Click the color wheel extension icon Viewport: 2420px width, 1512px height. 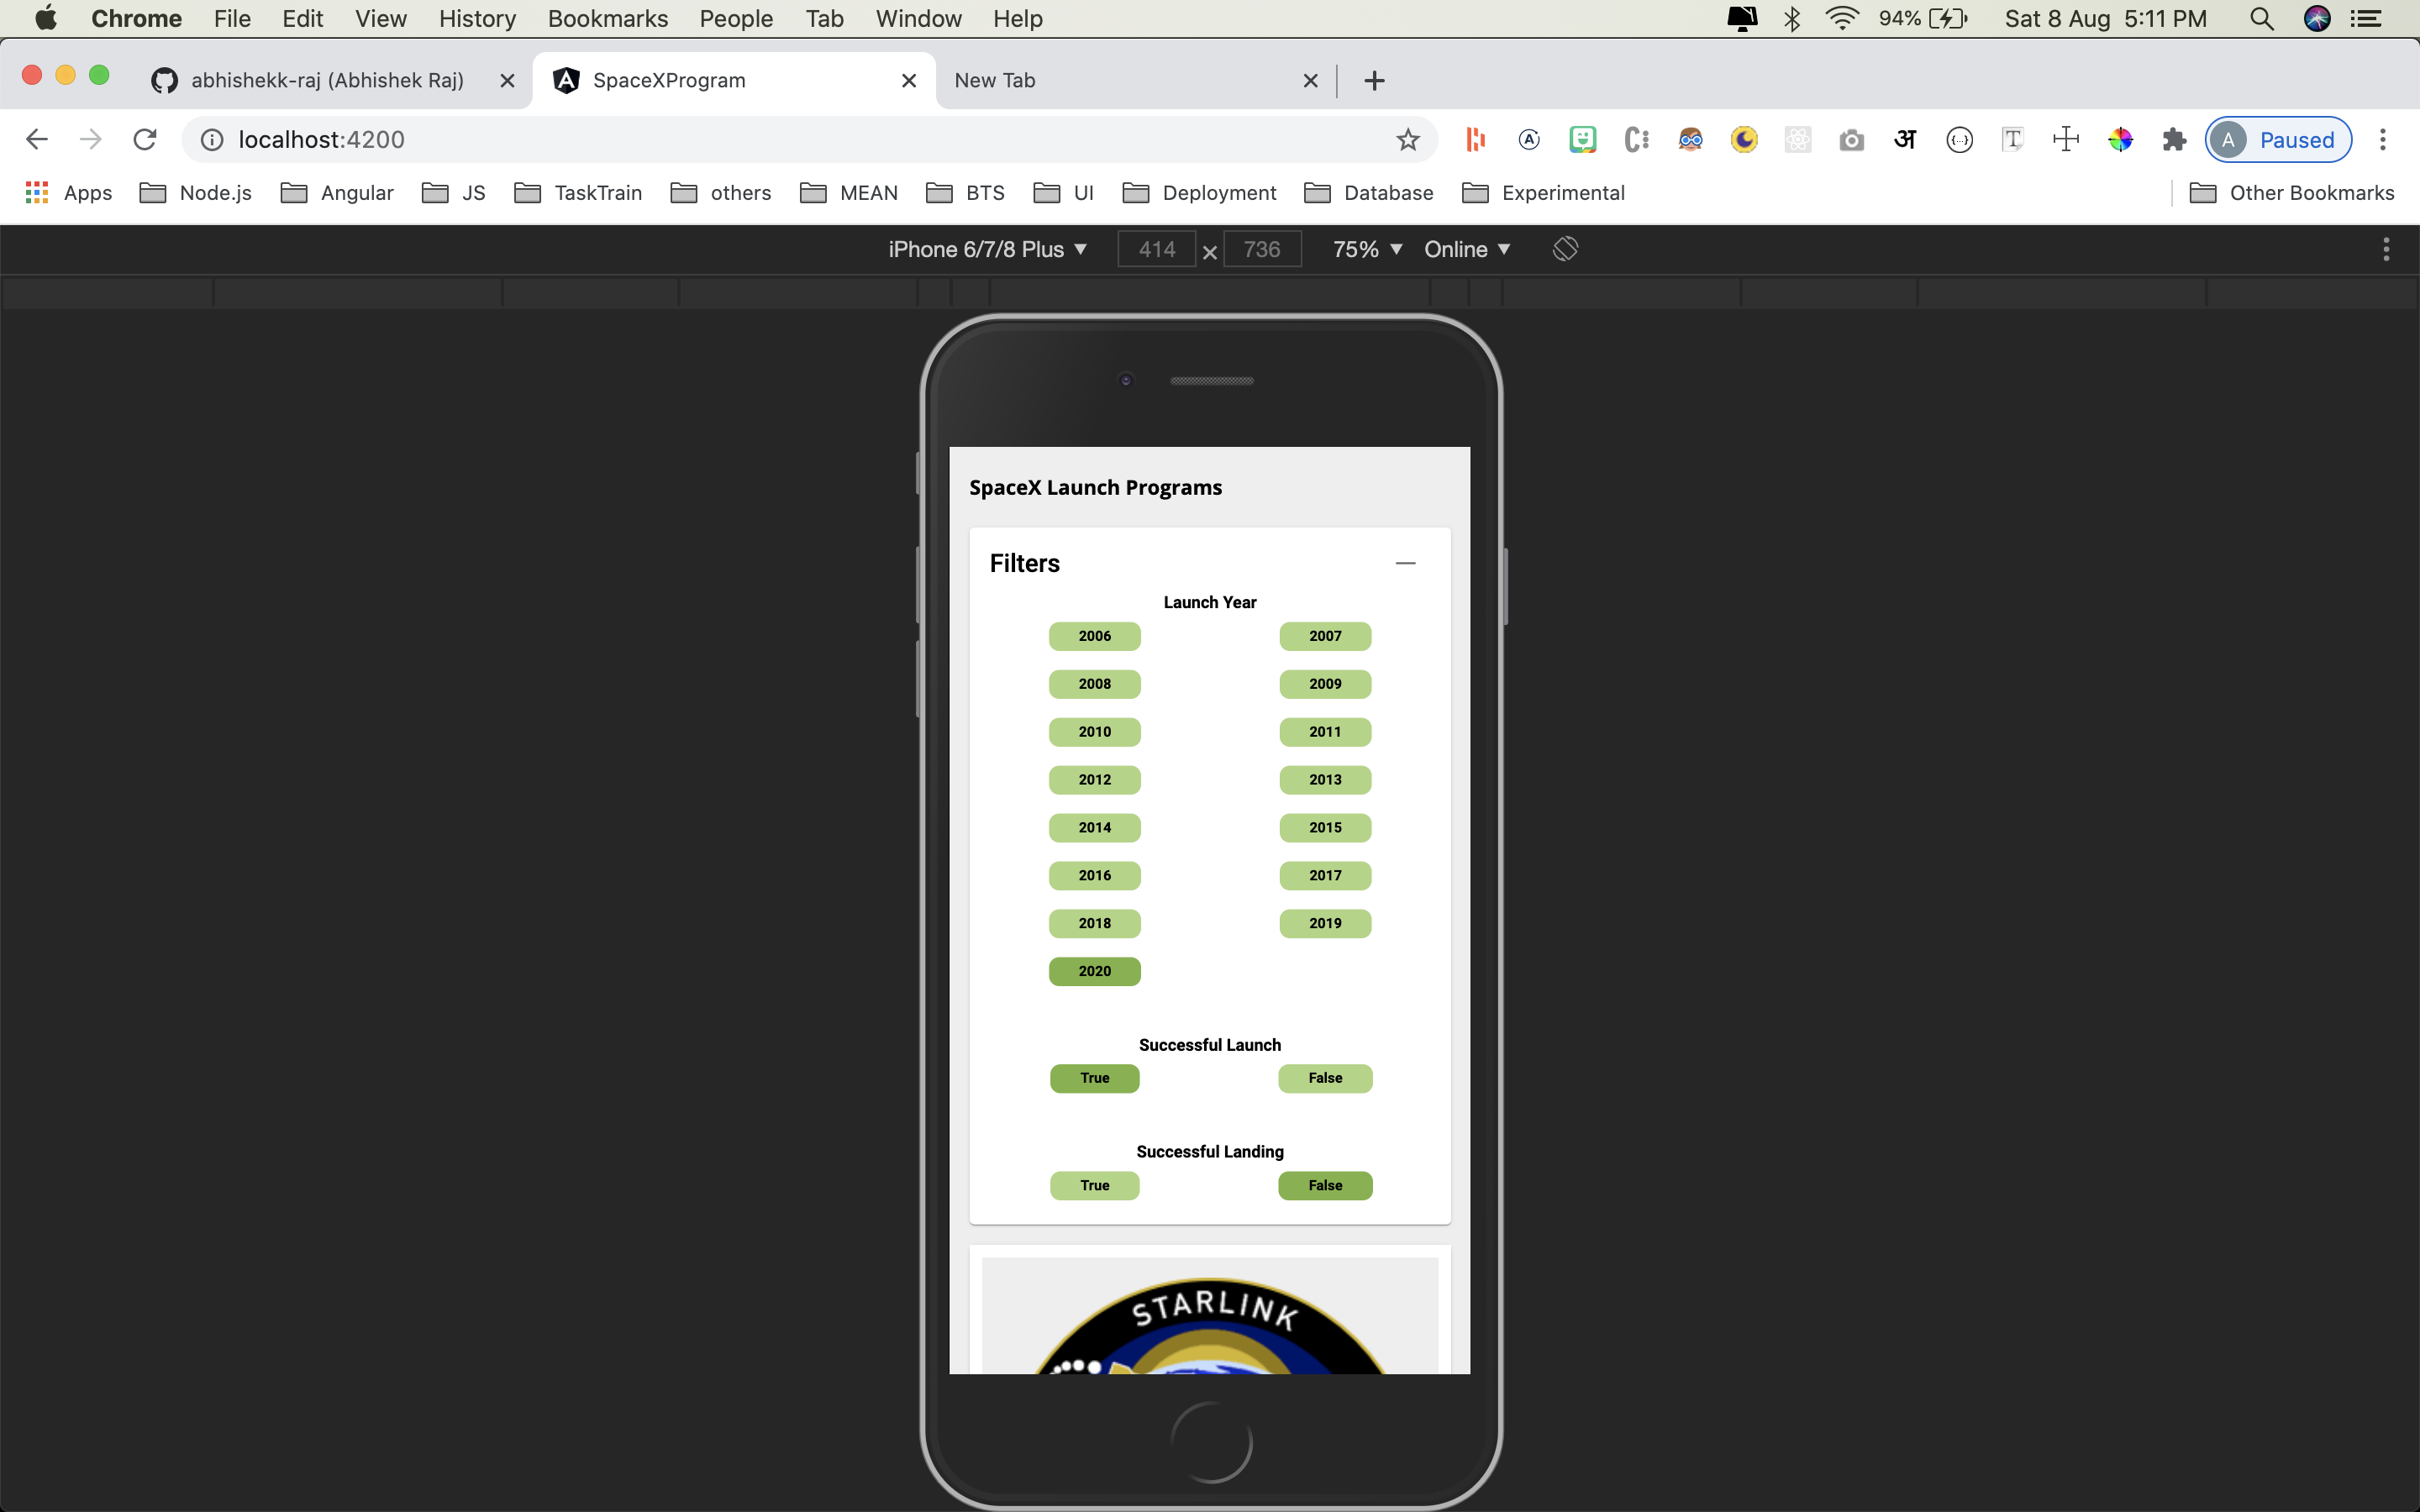pyautogui.click(x=2120, y=139)
